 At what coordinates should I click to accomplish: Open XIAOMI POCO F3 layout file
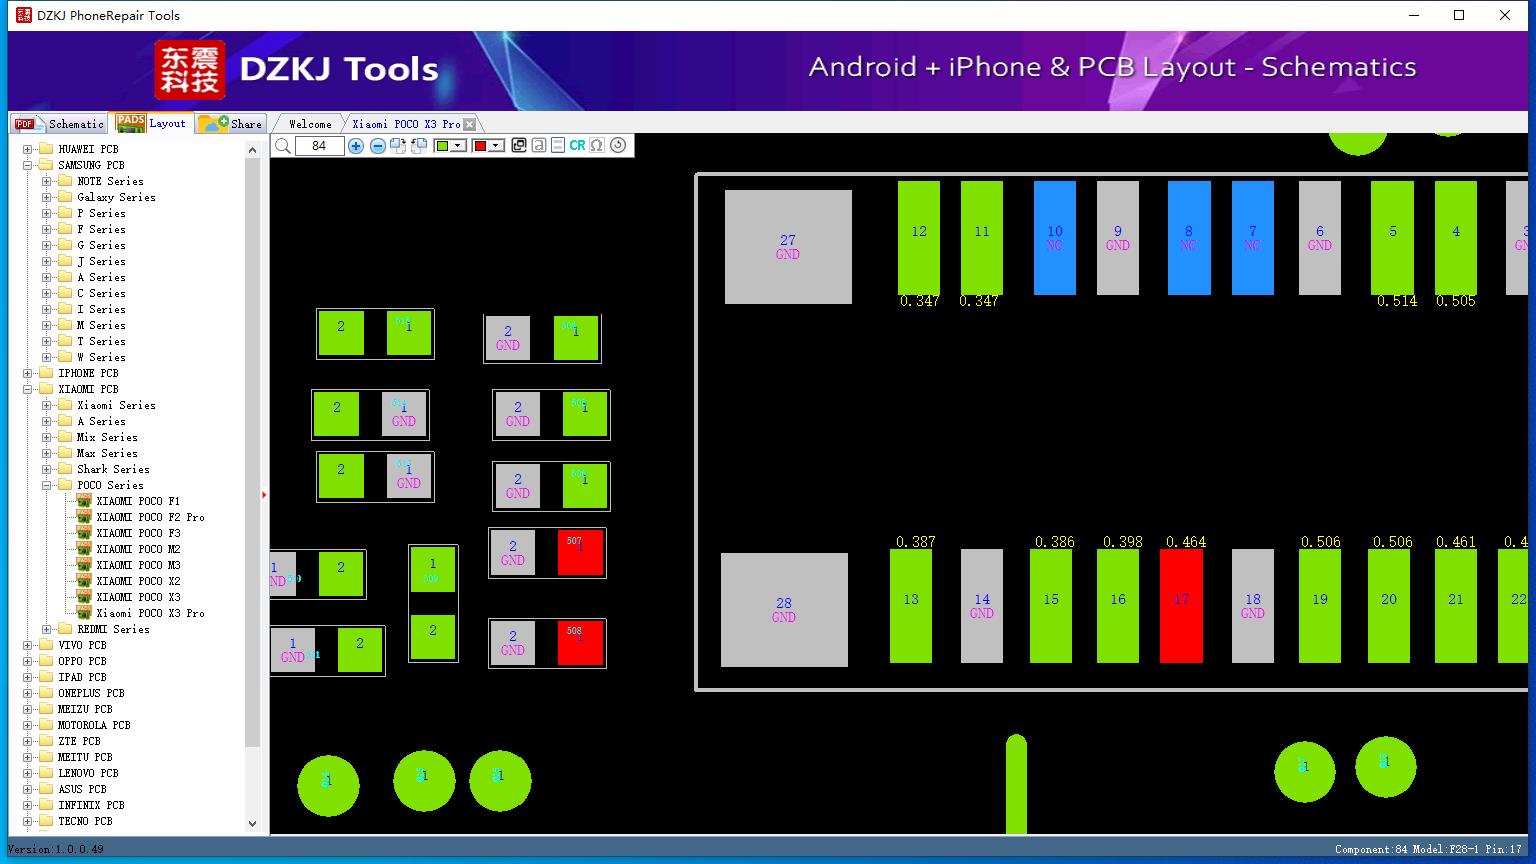tap(138, 533)
